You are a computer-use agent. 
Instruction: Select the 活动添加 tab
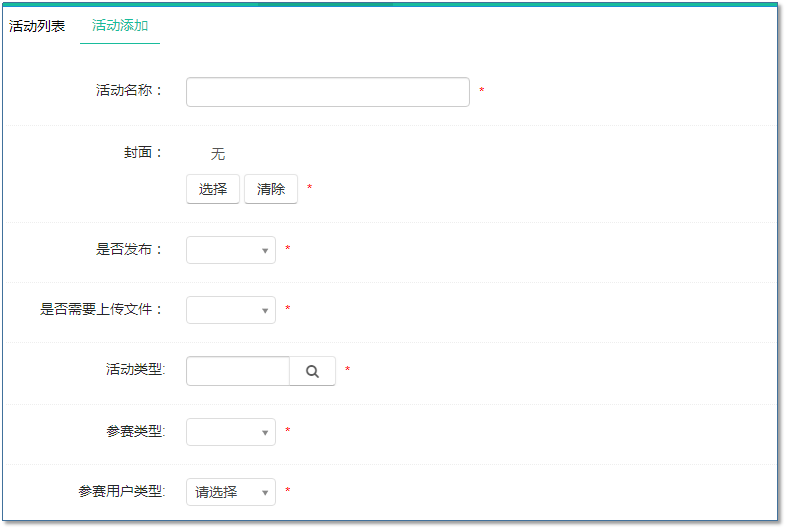[120, 26]
